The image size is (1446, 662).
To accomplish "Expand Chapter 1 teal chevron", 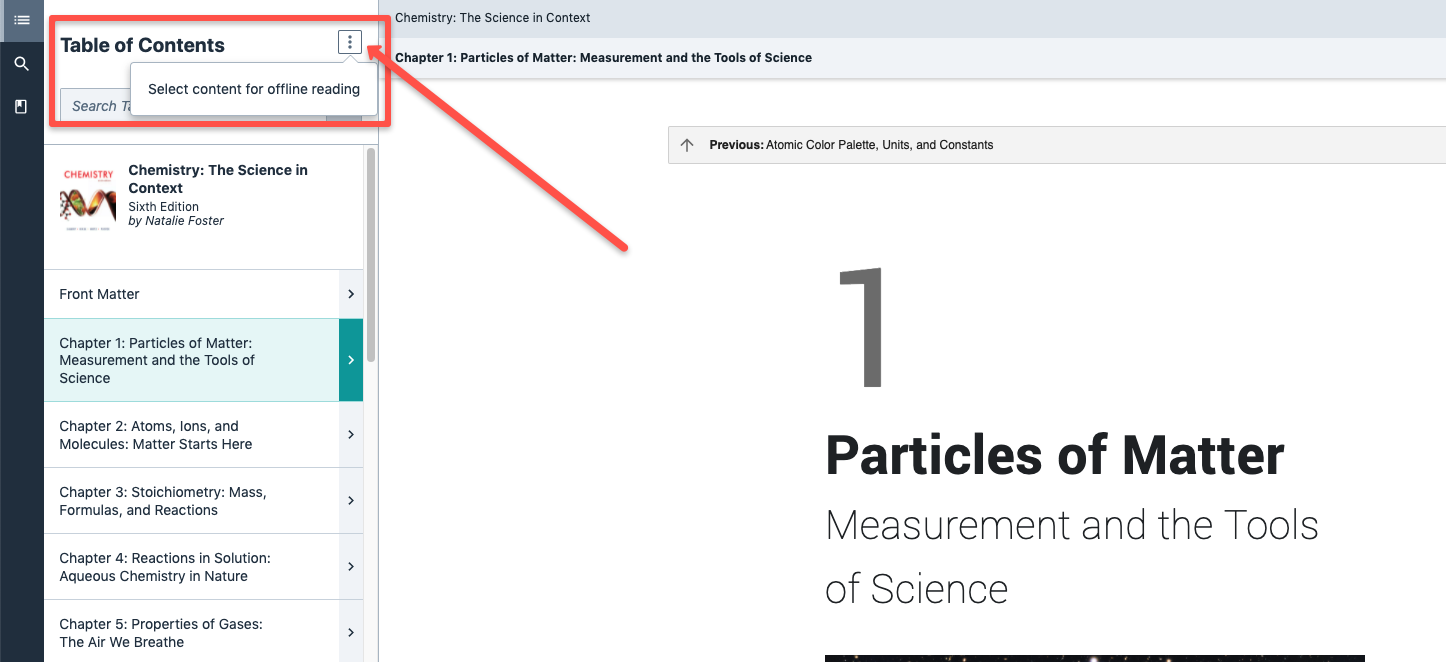I will coord(351,360).
